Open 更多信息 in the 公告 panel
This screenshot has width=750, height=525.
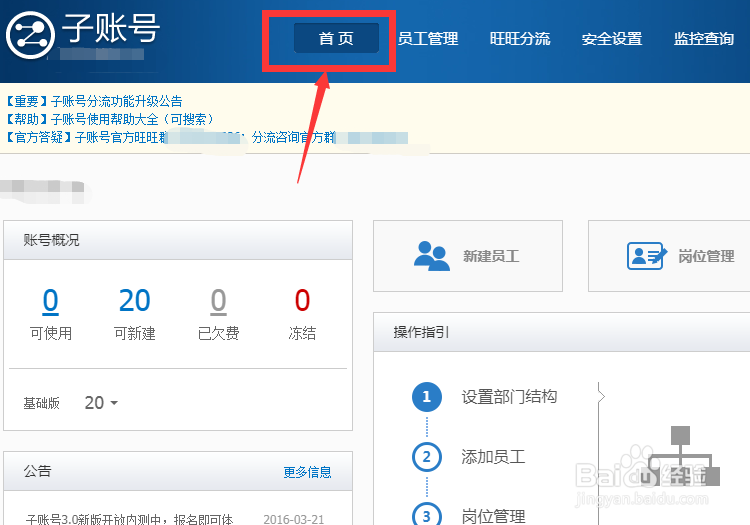pos(308,472)
